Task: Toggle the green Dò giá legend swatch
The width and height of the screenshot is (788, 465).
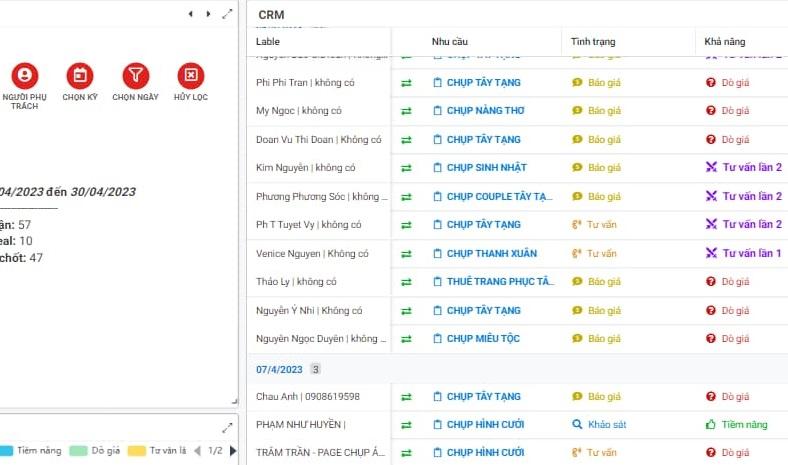Action: coord(78,451)
